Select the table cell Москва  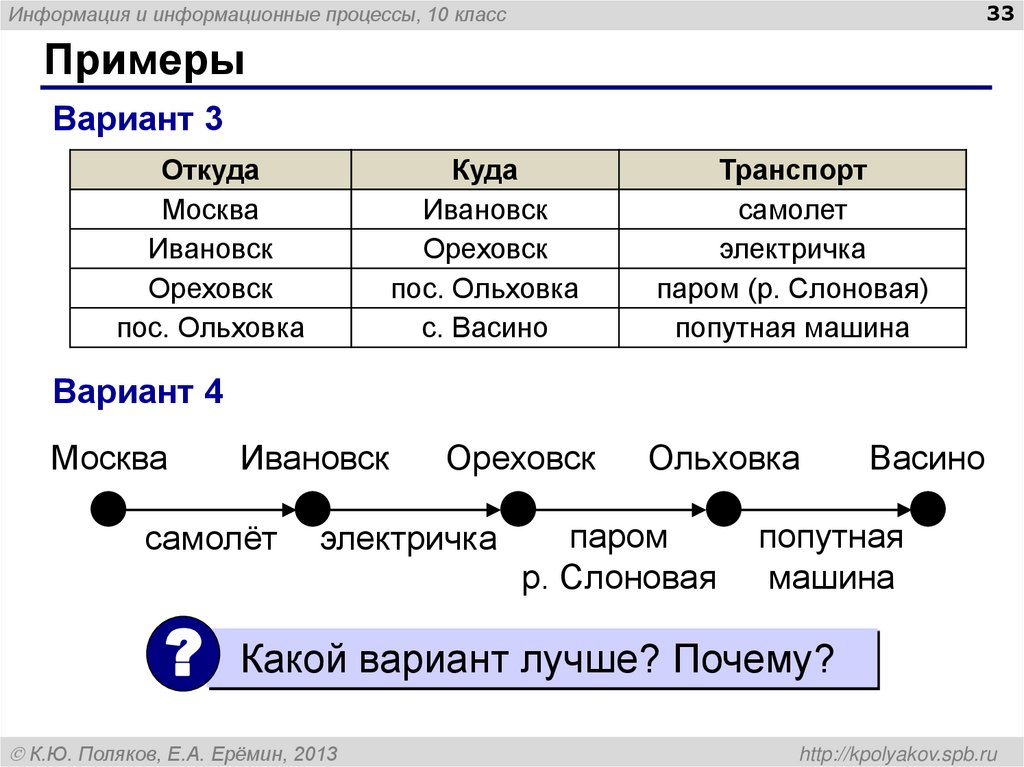[210, 208]
